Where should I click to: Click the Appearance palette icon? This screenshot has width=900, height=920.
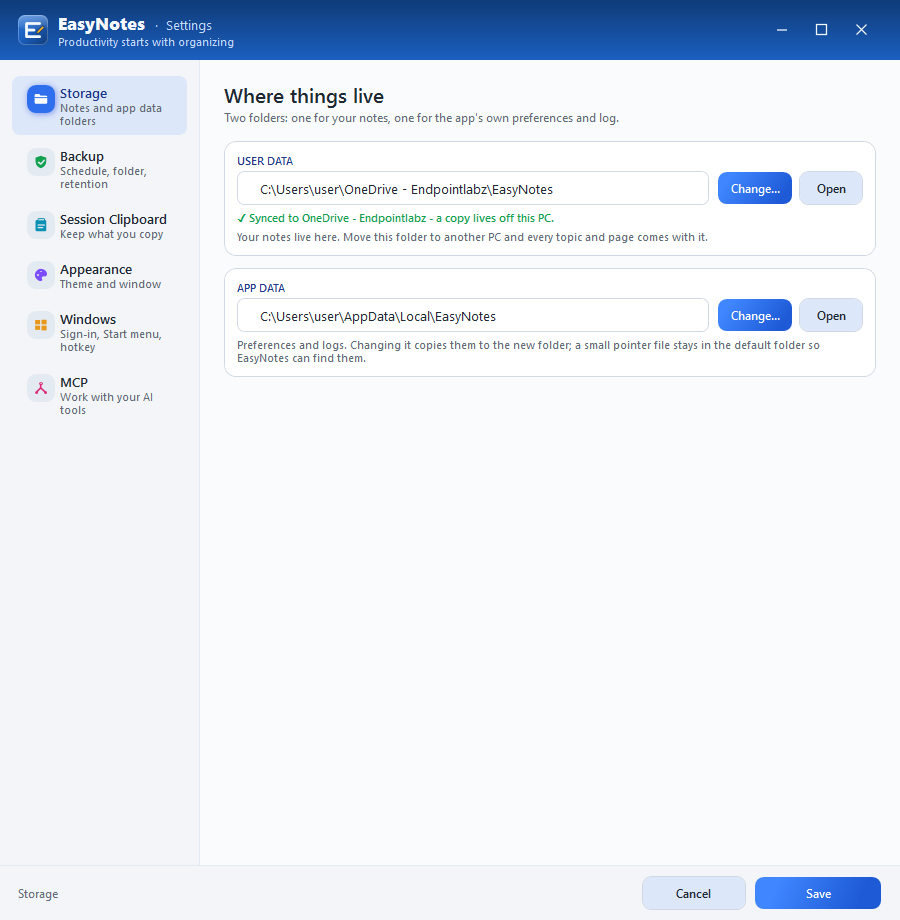(40, 275)
